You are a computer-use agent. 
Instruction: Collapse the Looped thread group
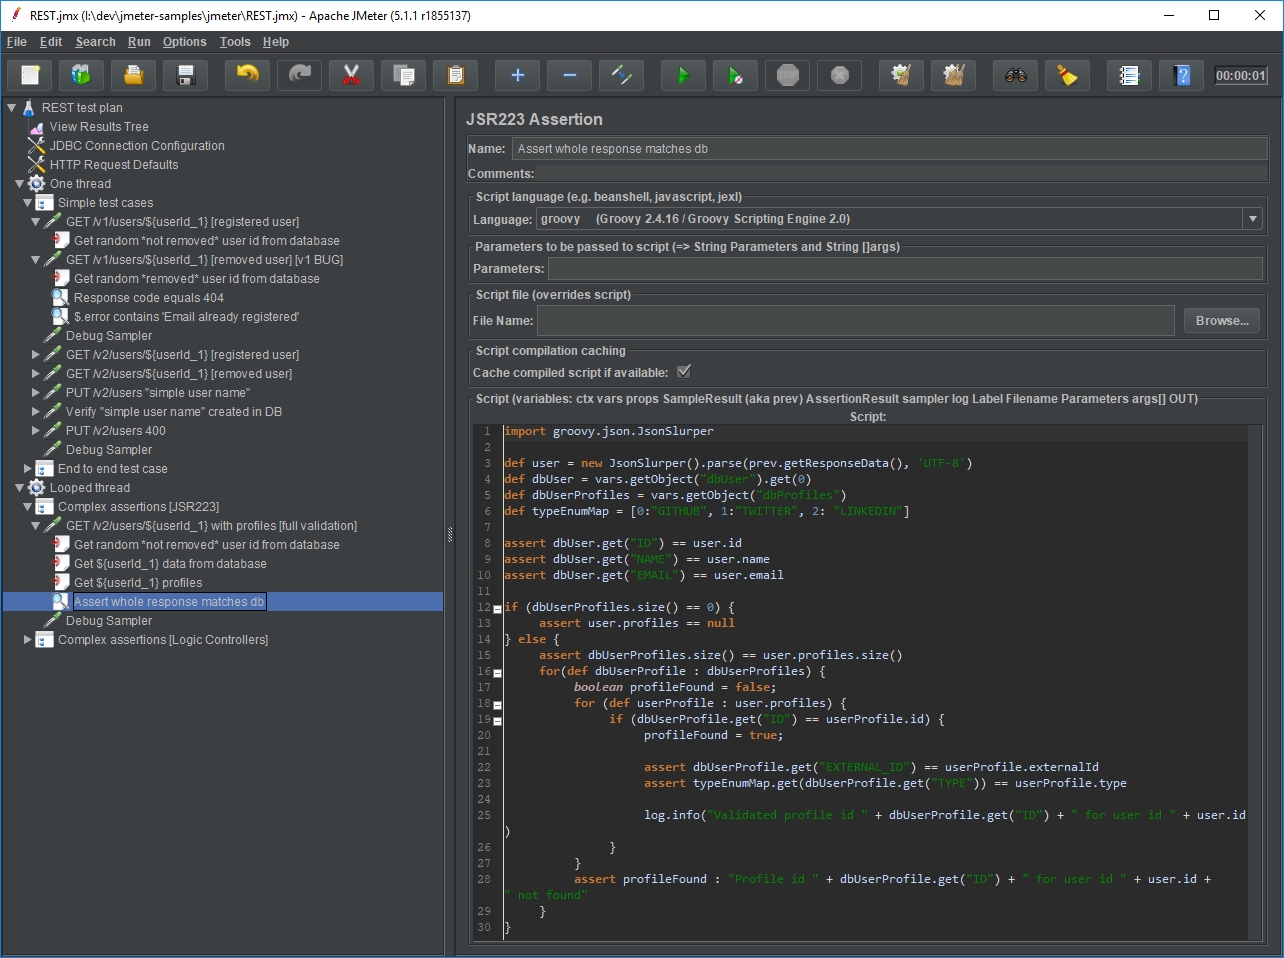20,488
